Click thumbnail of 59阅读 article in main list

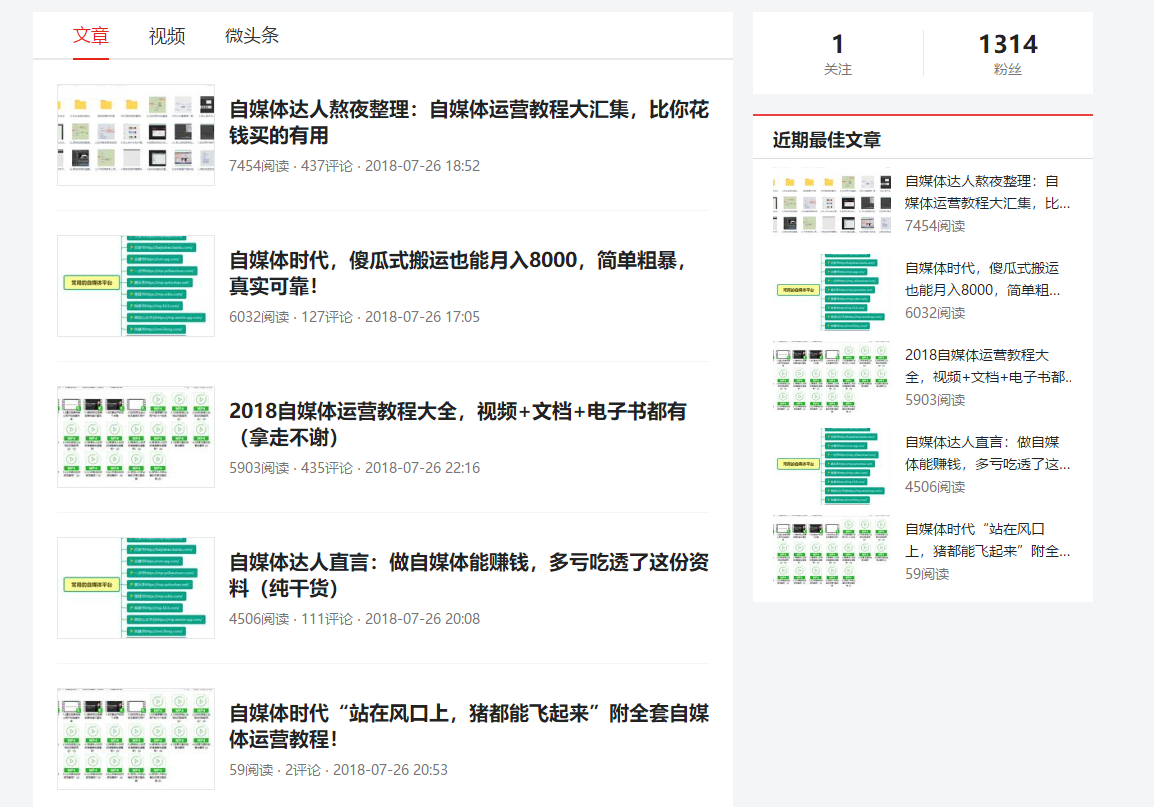pos(136,739)
